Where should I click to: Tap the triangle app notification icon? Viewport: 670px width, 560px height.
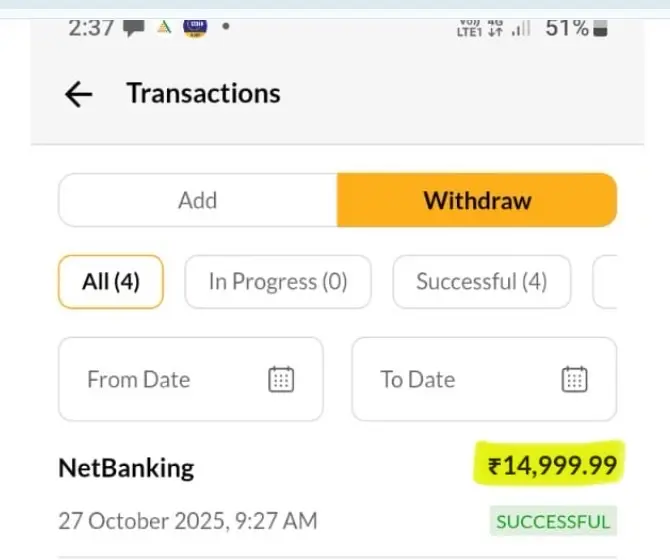point(164,28)
